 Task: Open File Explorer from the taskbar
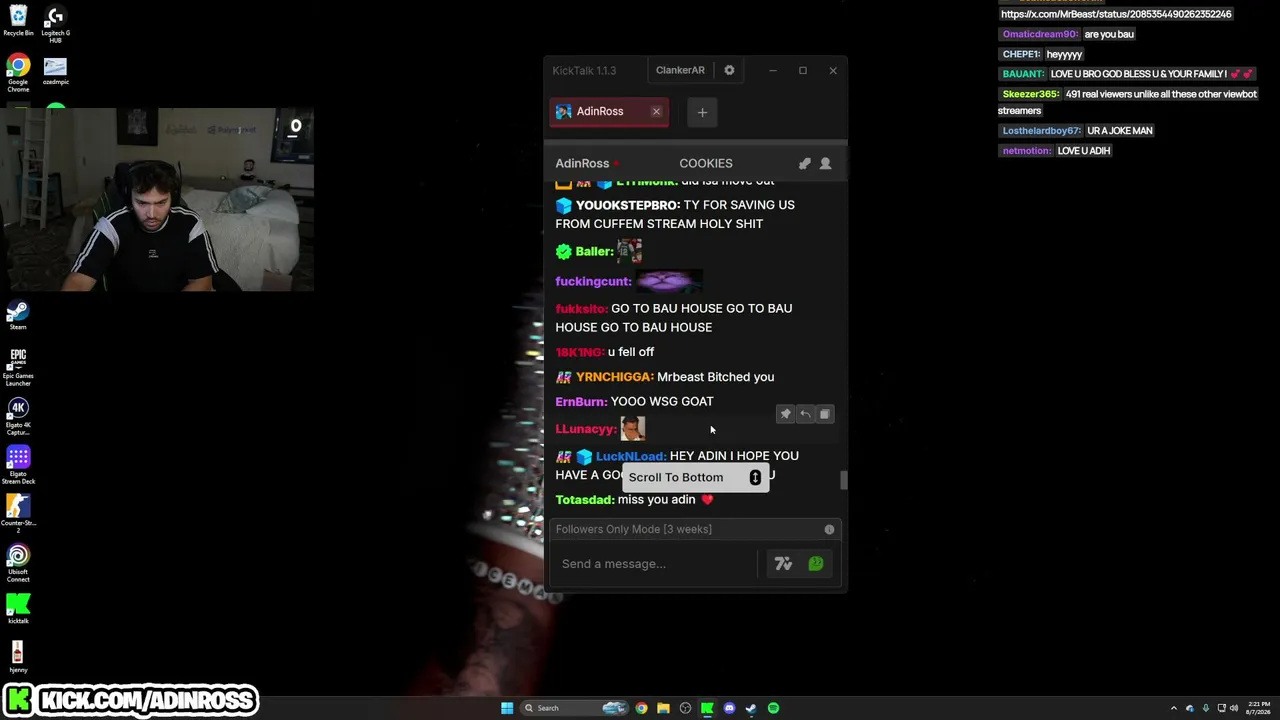tap(663, 708)
